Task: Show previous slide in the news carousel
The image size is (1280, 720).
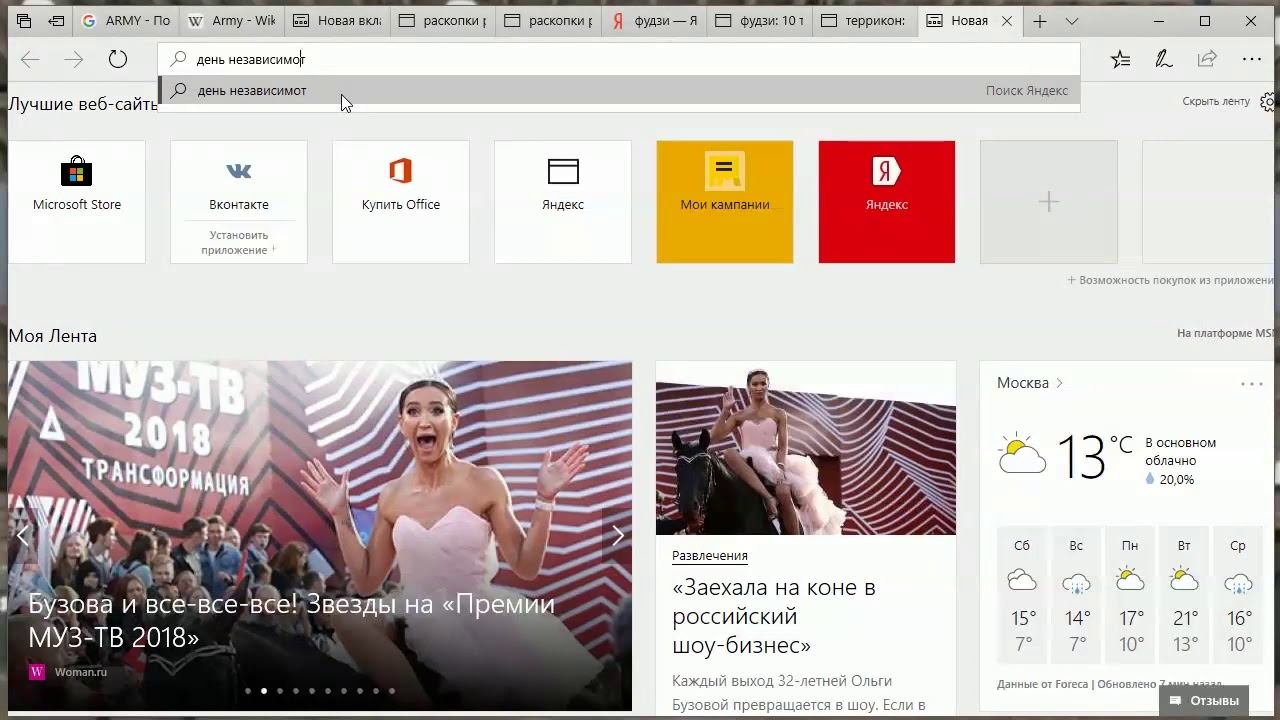Action: (x=22, y=536)
